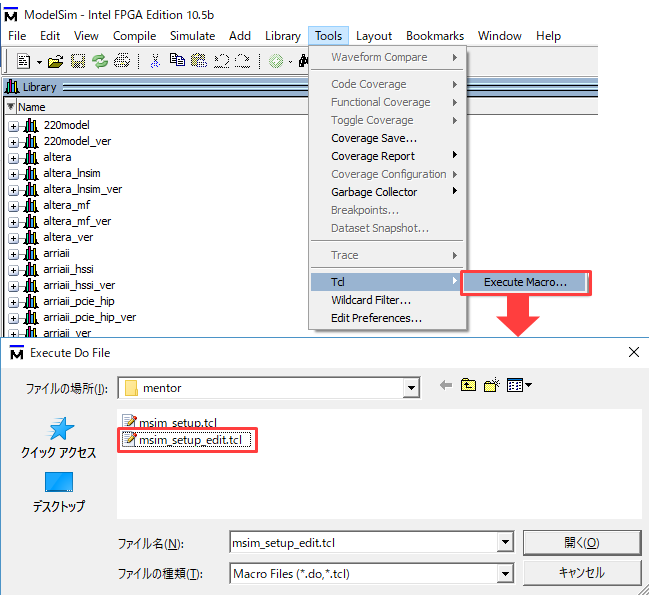This screenshot has height=595, width=649.
Task: Click the Tools menu
Action: [x=328, y=36]
